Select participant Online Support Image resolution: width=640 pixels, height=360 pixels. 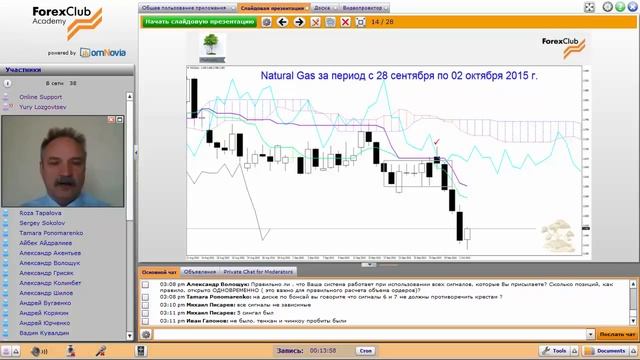click(x=40, y=97)
